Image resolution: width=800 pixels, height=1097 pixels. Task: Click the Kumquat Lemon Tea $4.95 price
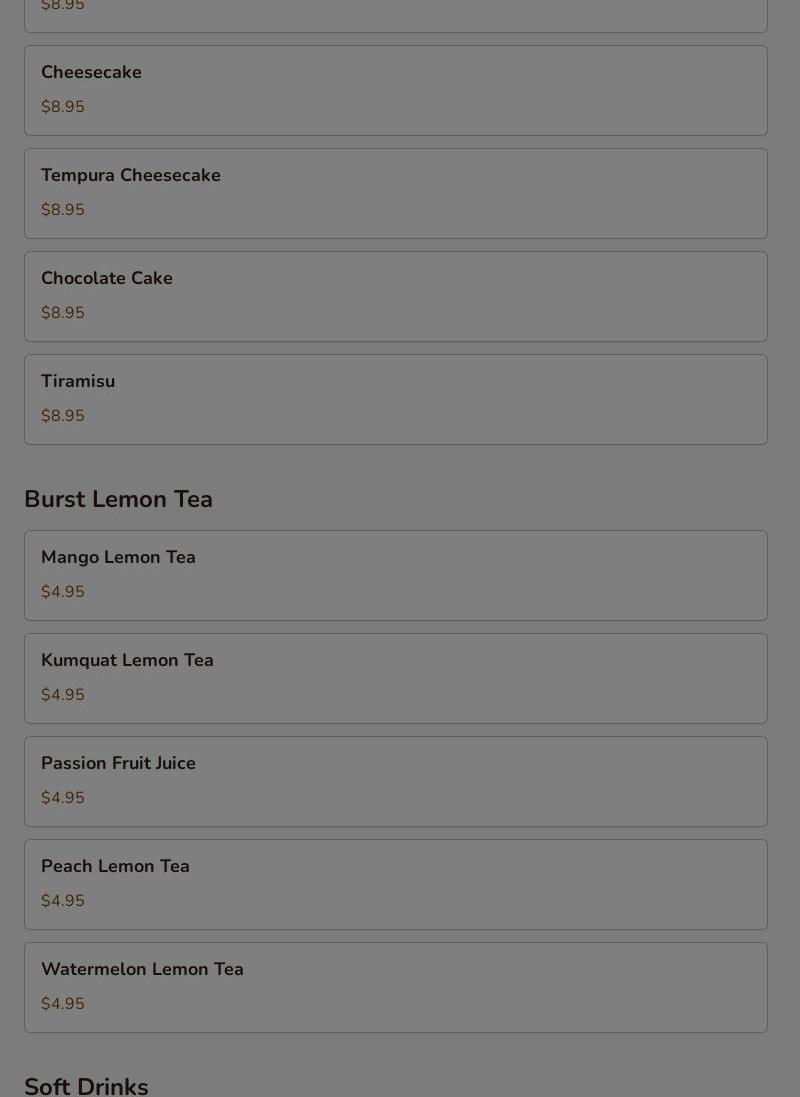62,695
